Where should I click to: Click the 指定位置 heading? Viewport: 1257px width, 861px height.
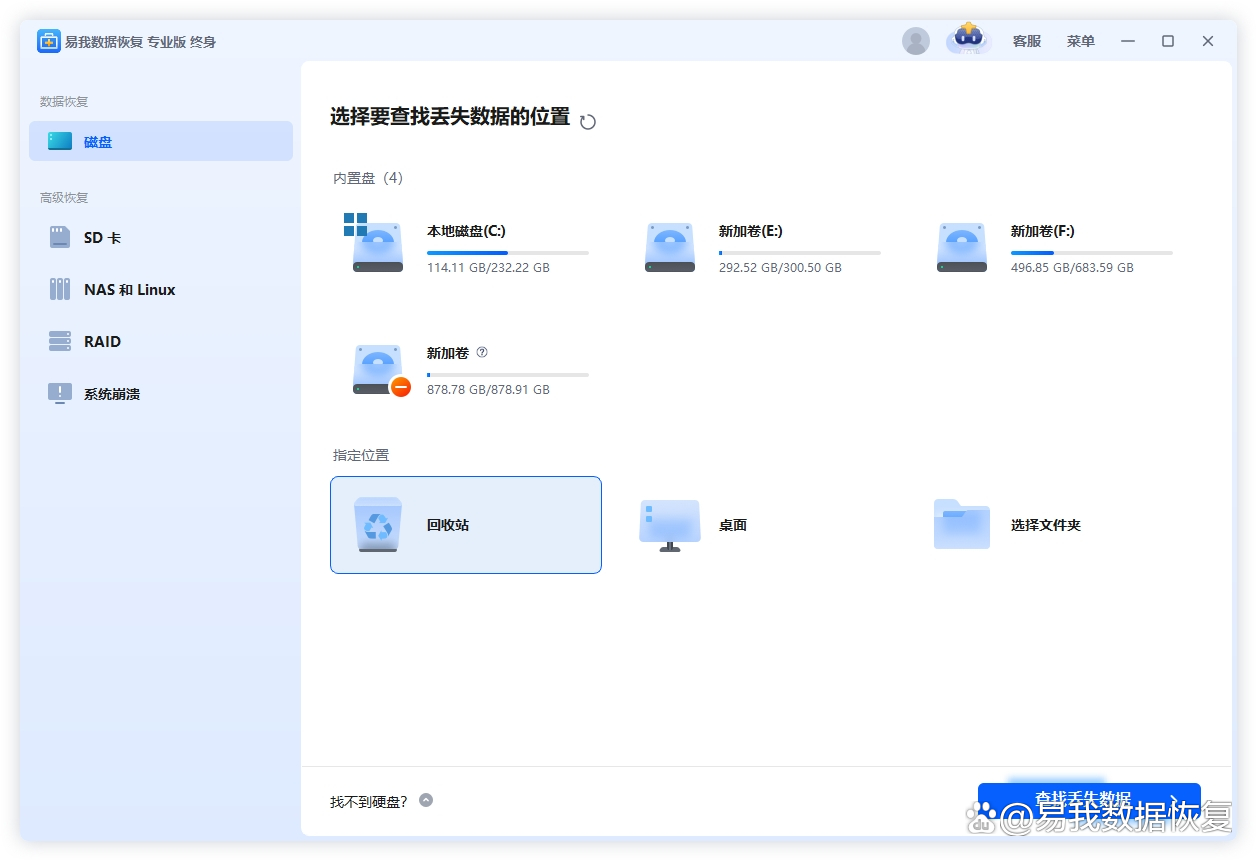[361, 455]
